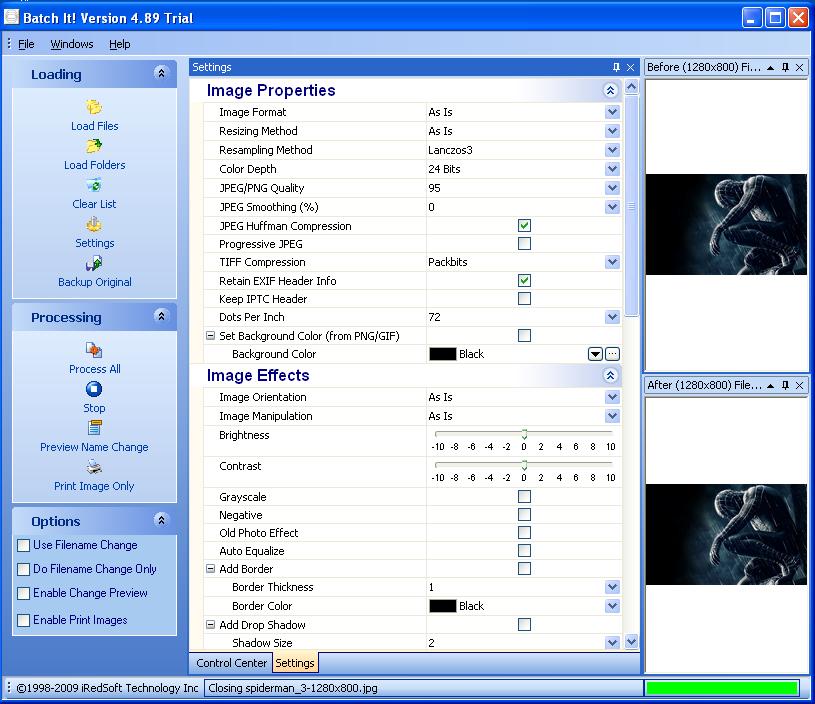Click the Background Color black swatch
The width and height of the screenshot is (815, 704).
[x=443, y=354]
